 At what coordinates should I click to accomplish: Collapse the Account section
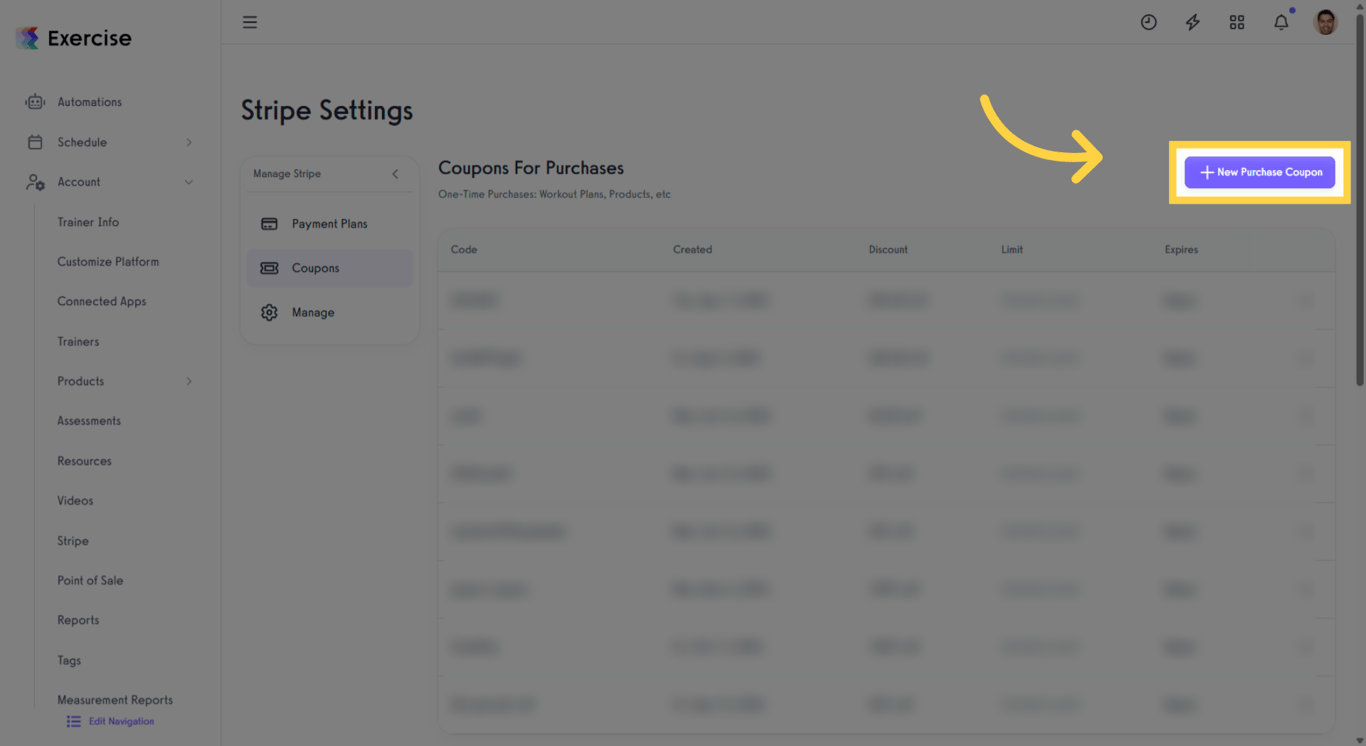188,182
